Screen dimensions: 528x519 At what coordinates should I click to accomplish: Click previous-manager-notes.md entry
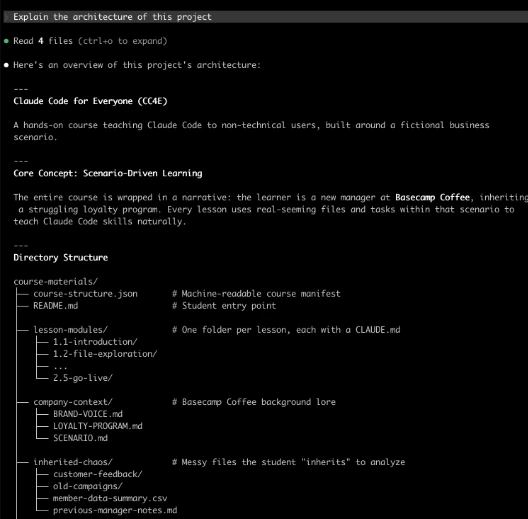[x=115, y=510]
